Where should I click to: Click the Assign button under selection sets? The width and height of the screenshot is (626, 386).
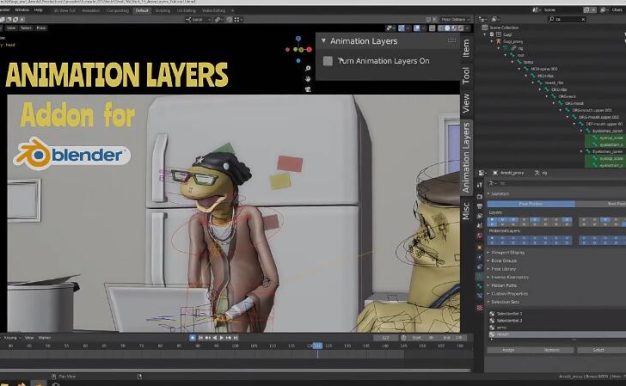pyautogui.click(x=508, y=350)
